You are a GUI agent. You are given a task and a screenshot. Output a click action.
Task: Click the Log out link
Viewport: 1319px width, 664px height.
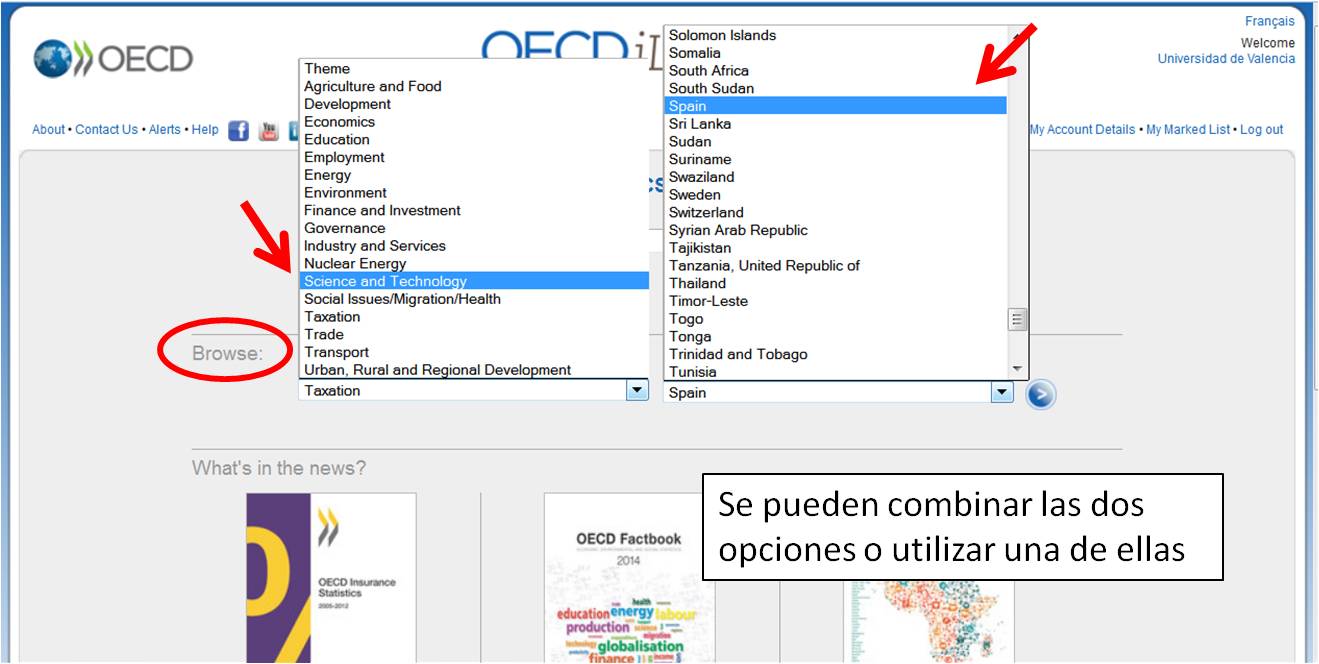point(1262,130)
